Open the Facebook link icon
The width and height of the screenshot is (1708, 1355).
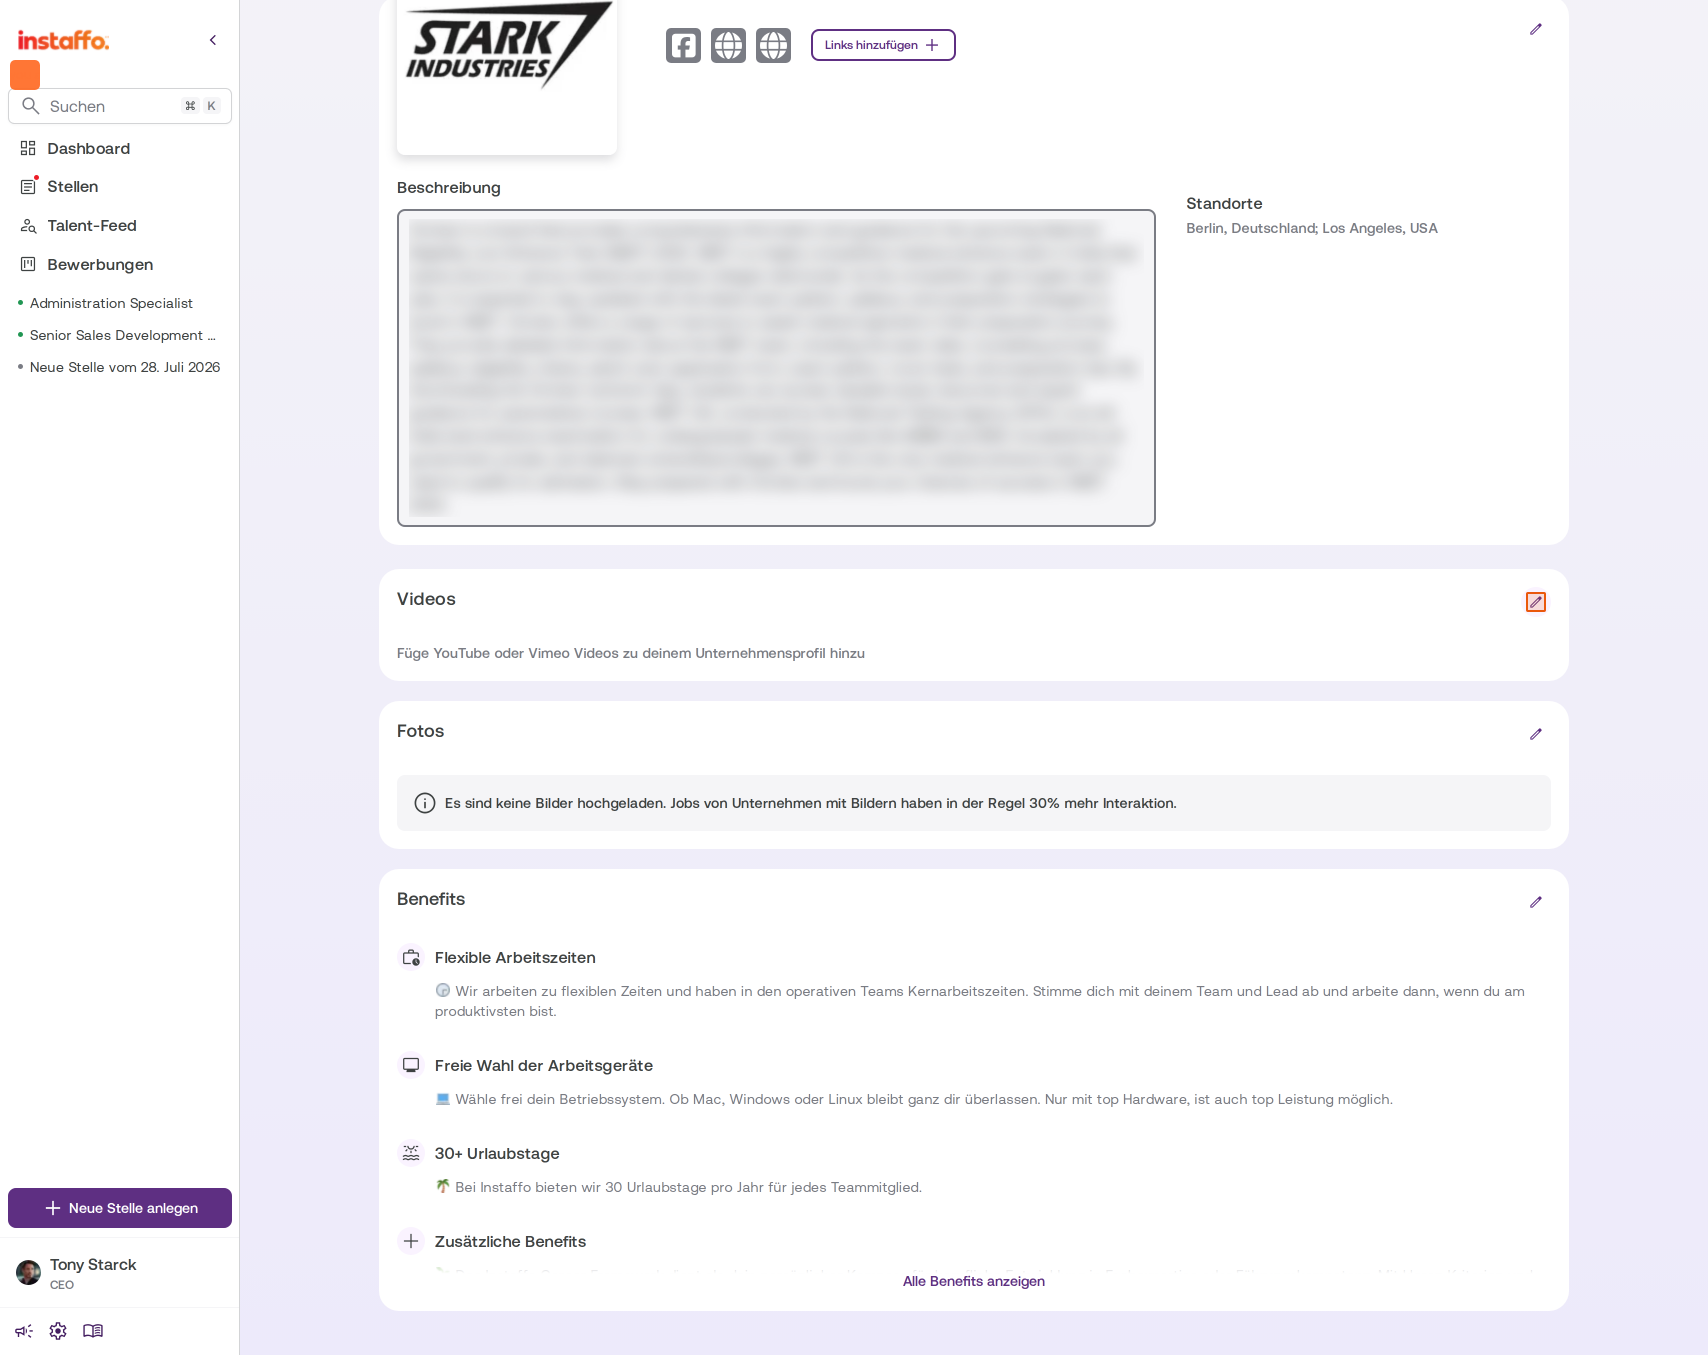coord(683,45)
